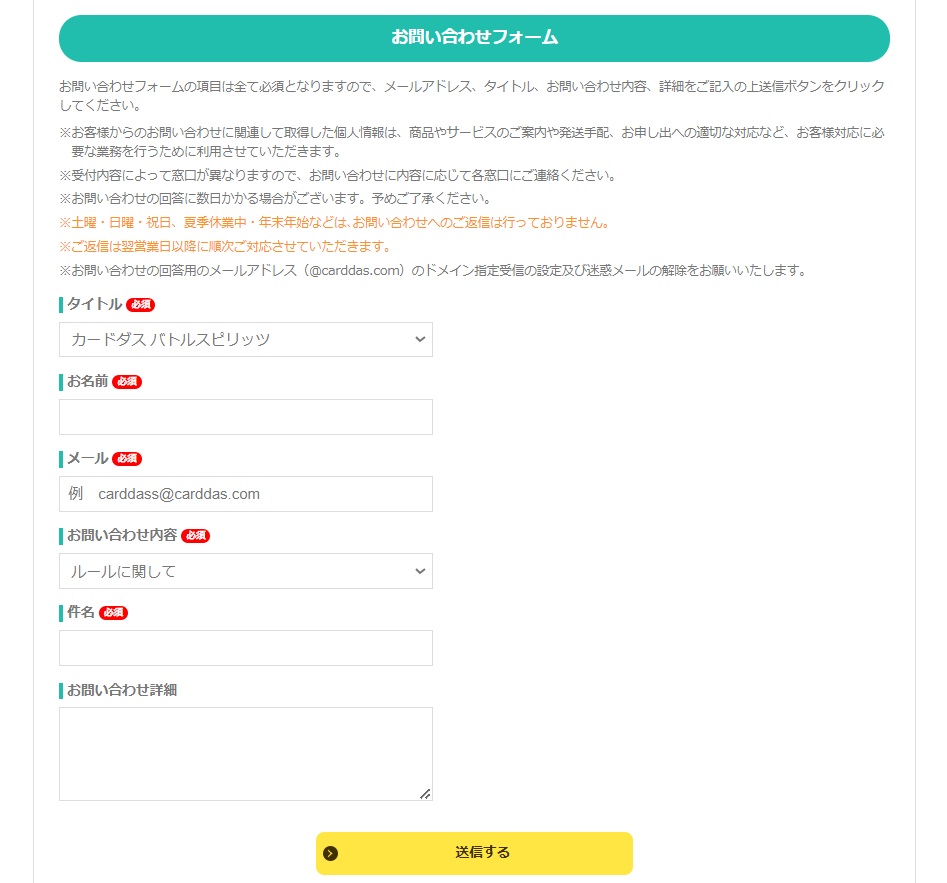The height and width of the screenshot is (883, 947).
Task: Click the お問い合わせ詳細 field label
Action: 121,690
